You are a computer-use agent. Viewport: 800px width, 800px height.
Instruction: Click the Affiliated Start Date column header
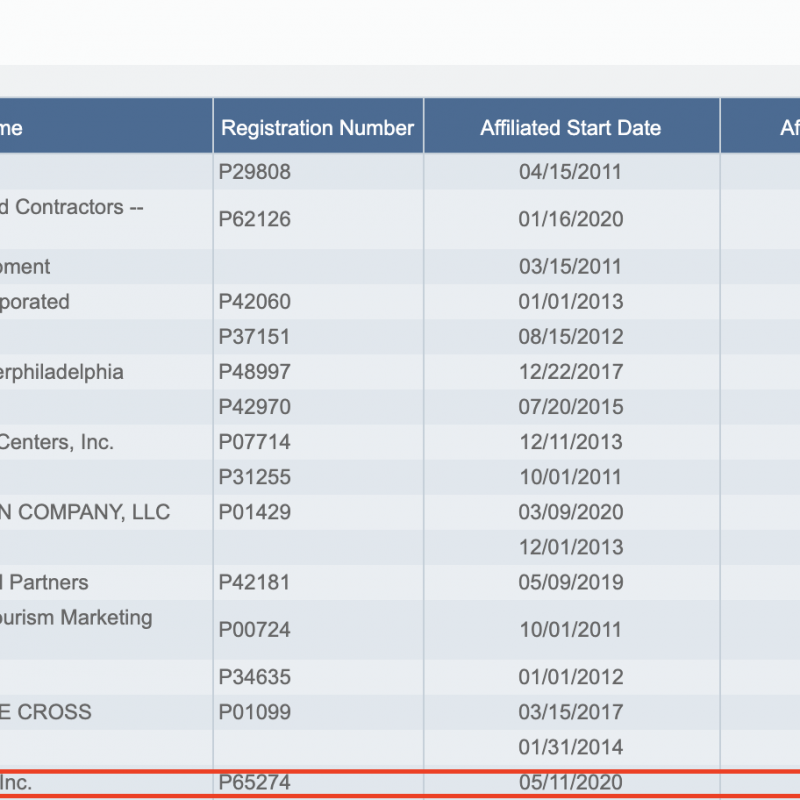point(570,128)
